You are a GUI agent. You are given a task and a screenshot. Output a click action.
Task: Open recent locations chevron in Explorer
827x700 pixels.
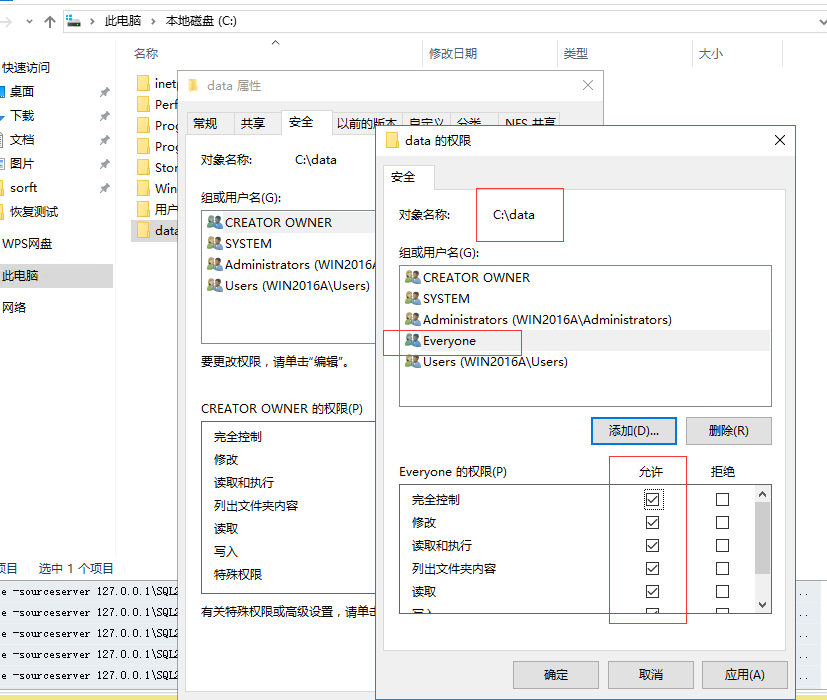point(29,22)
